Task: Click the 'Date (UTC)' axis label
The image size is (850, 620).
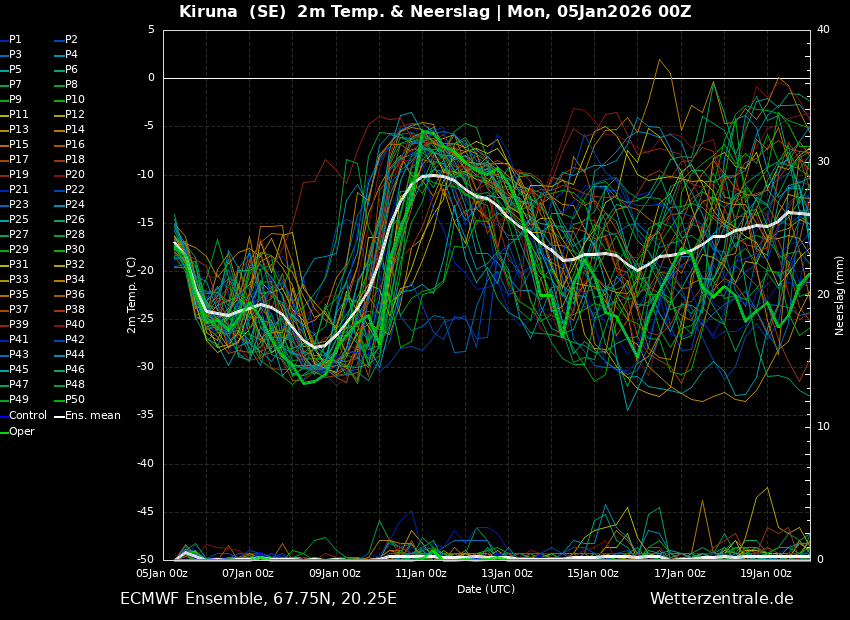Action: [x=486, y=589]
